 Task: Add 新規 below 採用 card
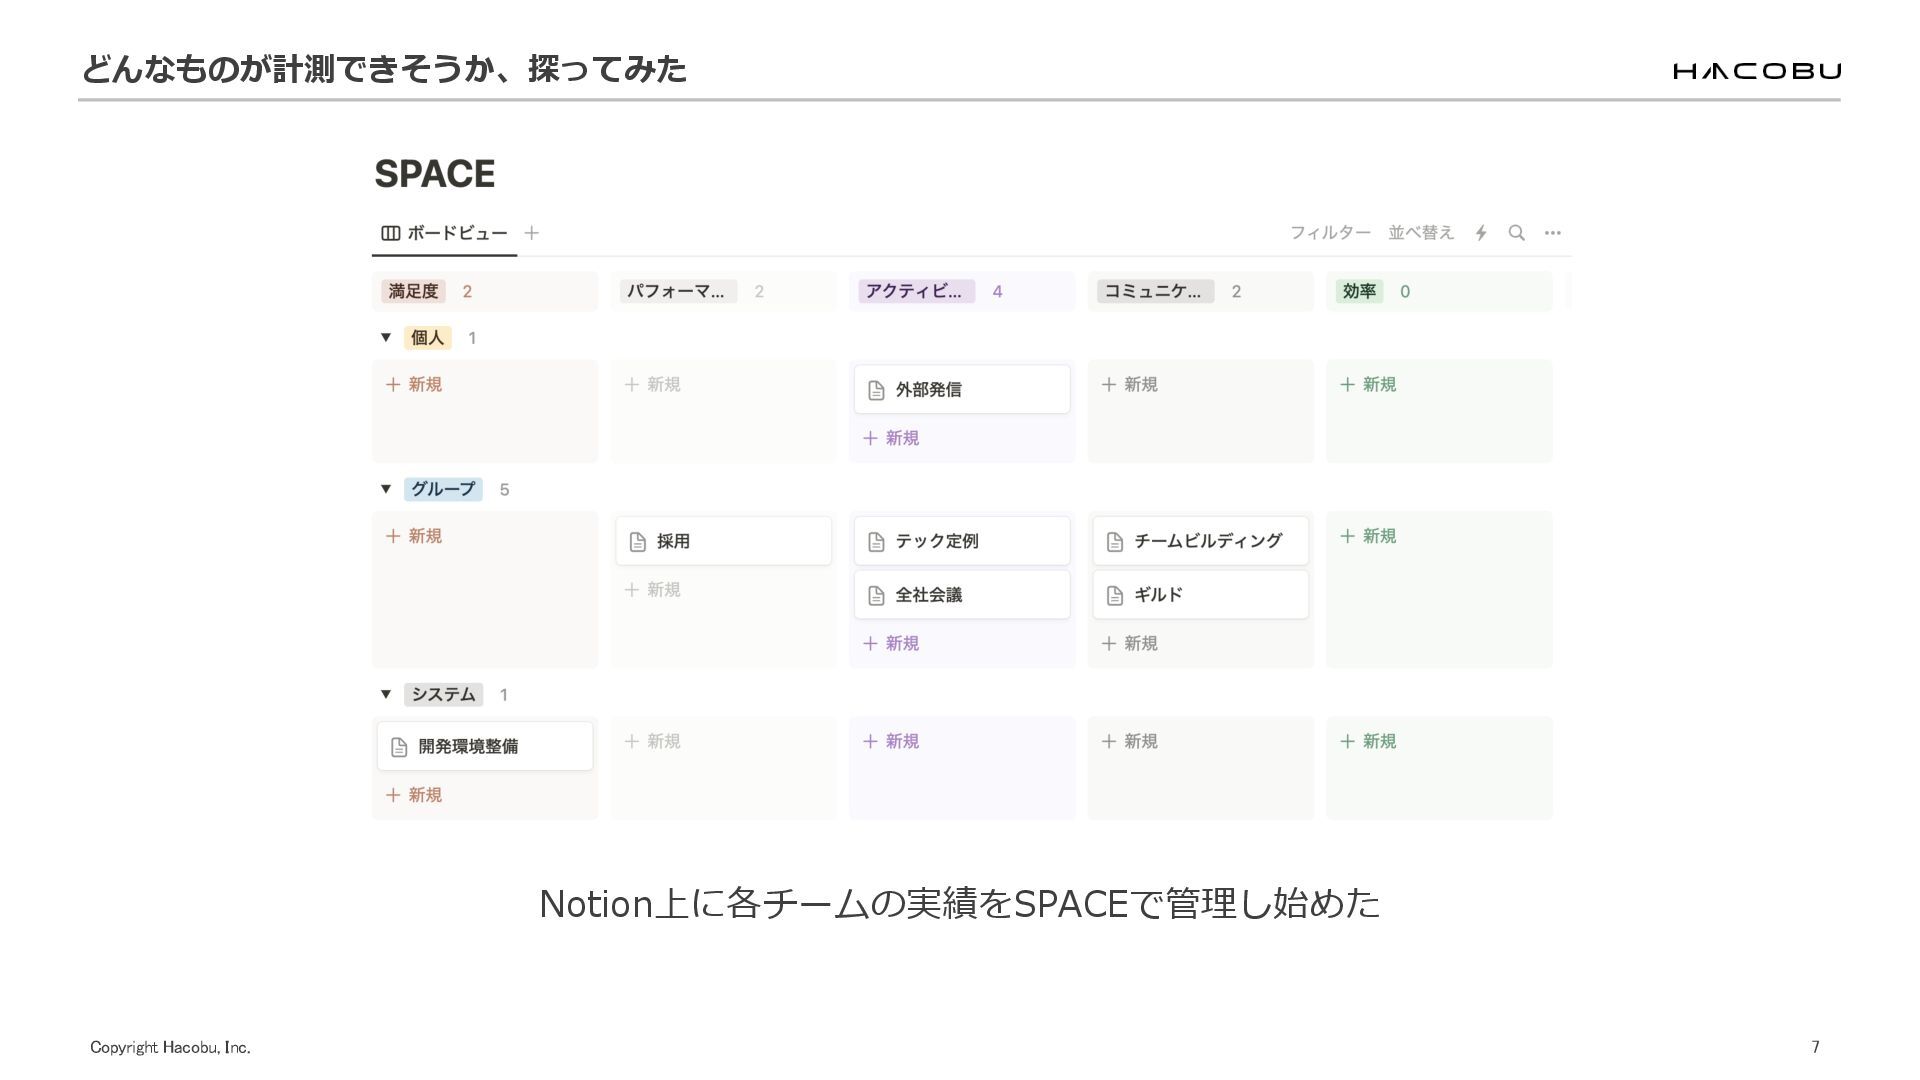pyautogui.click(x=653, y=590)
